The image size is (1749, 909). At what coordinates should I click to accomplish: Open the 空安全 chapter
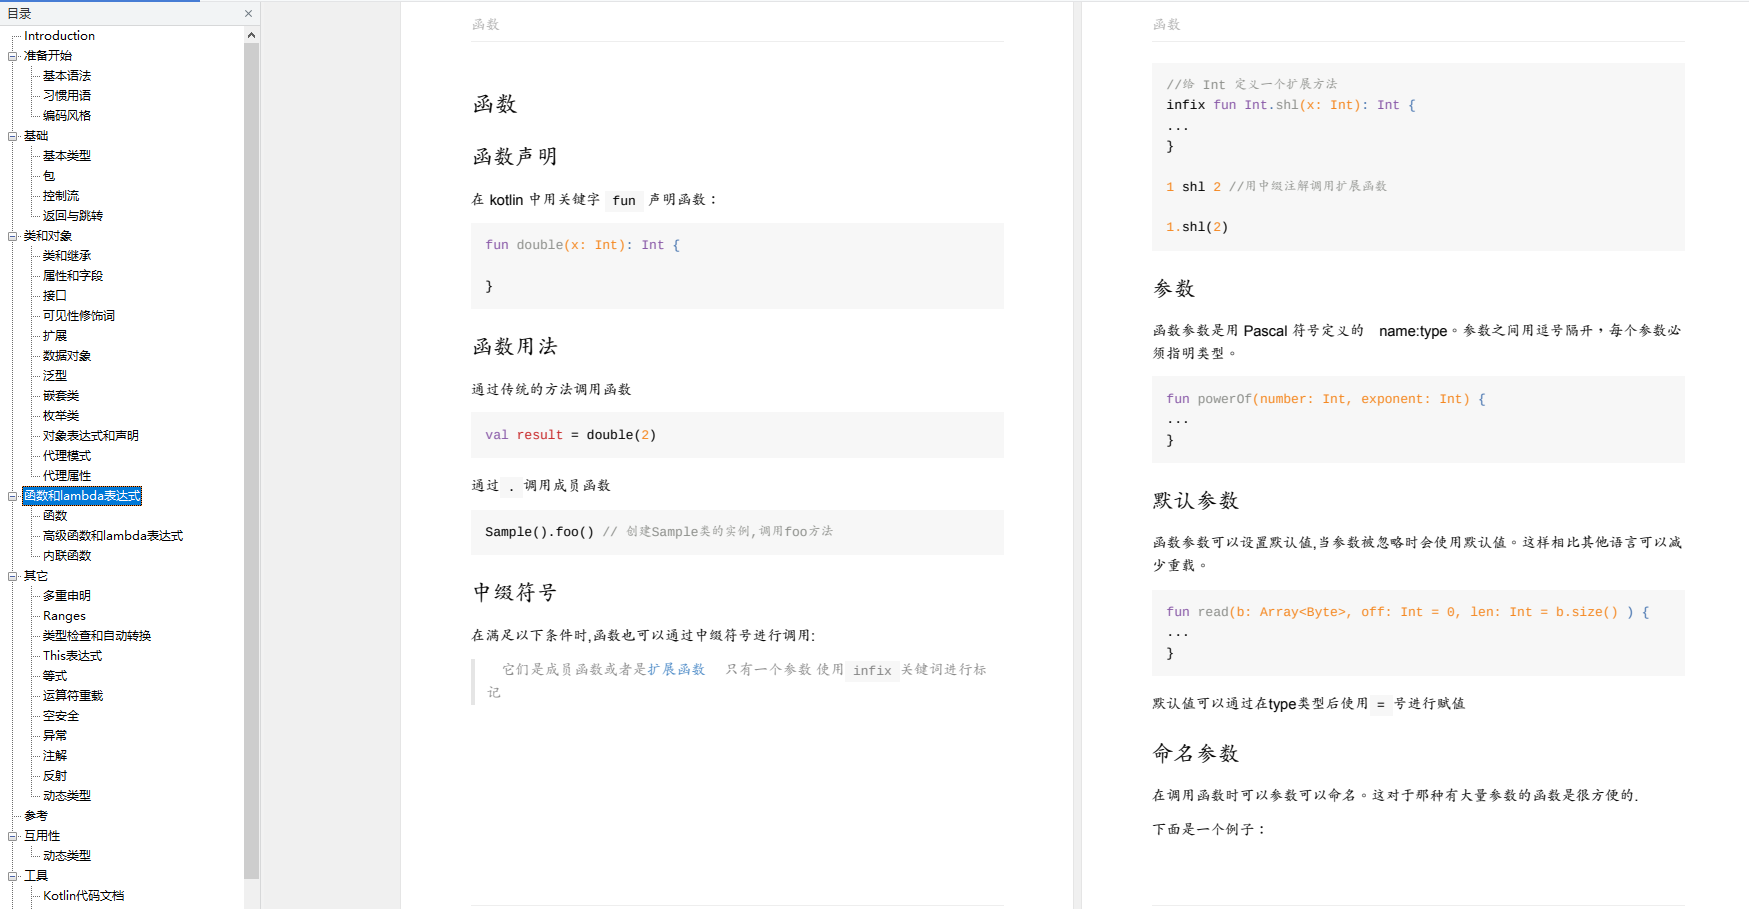coord(61,716)
